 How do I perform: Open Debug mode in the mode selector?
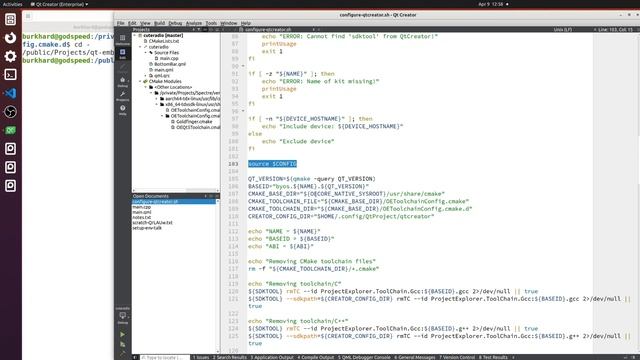click(122, 82)
